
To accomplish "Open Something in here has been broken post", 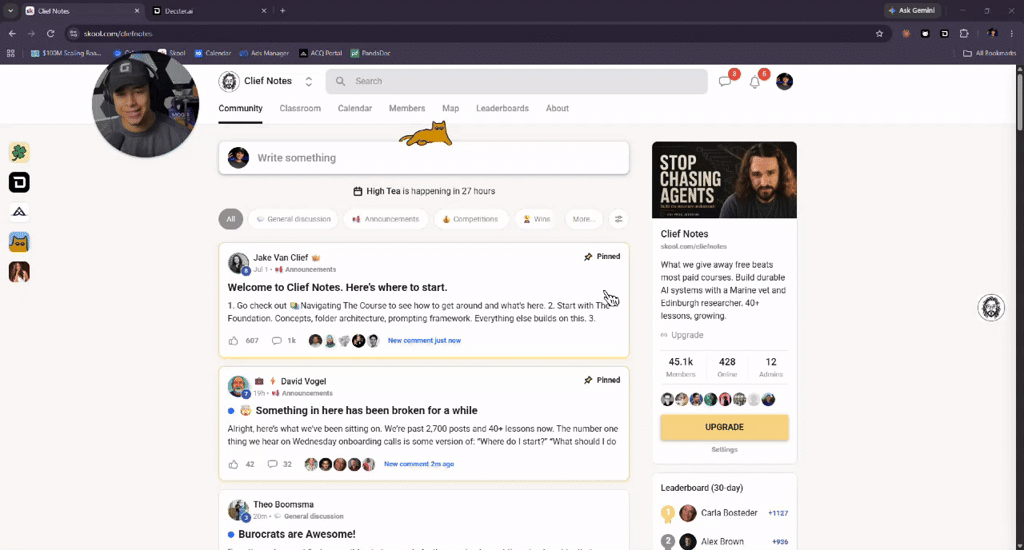I will coord(366,410).
